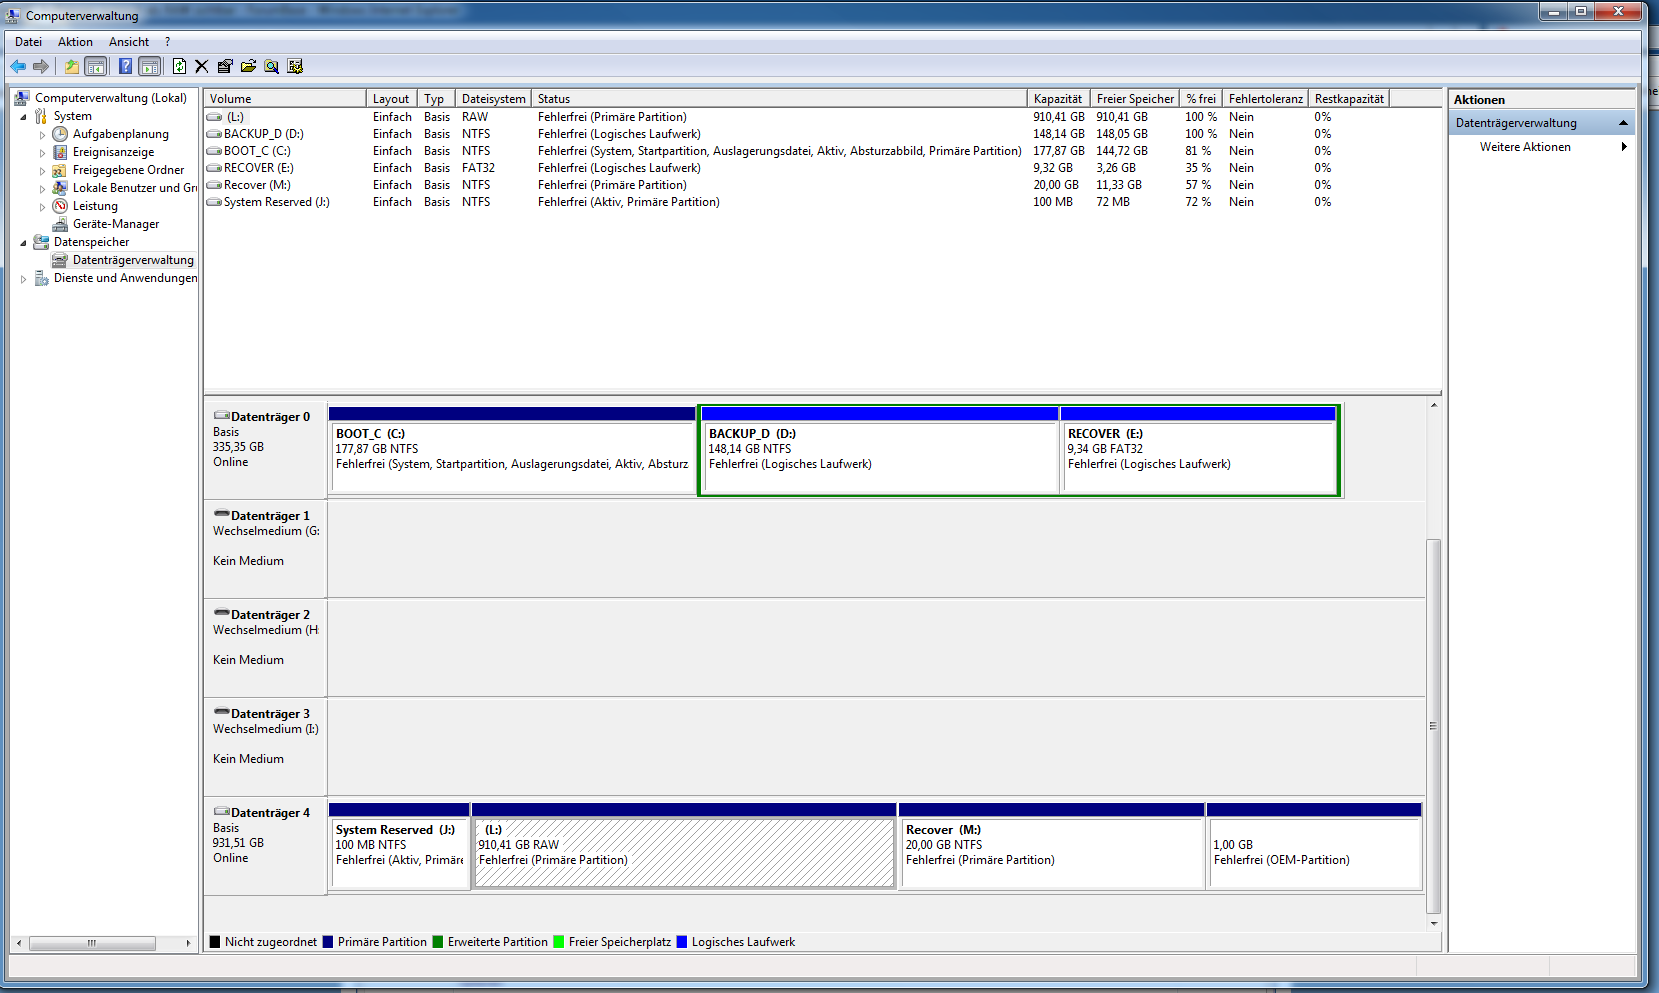This screenshot has height=993, width=1659.
Task: Click the magnifier Explore icon in toolbar
Action: coord(271,66)
